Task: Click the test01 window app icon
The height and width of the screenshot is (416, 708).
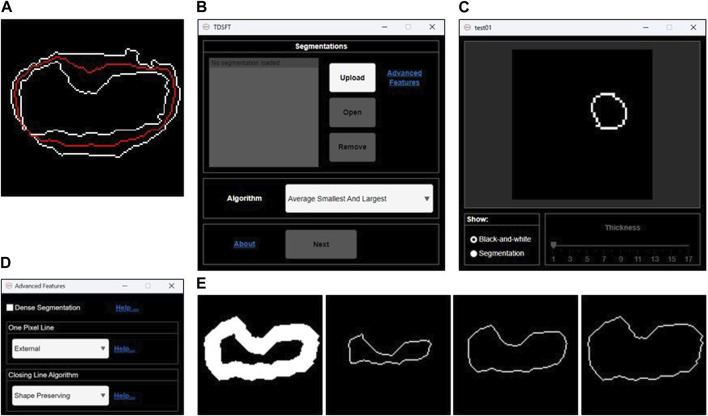Action: [466, 28]
